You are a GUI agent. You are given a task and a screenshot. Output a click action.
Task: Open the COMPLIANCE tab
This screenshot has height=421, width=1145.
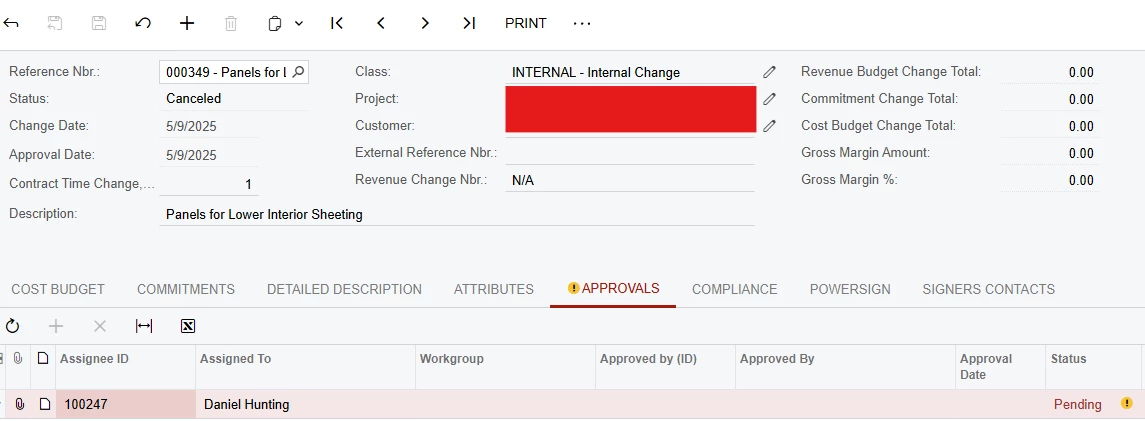pos(735,289)
